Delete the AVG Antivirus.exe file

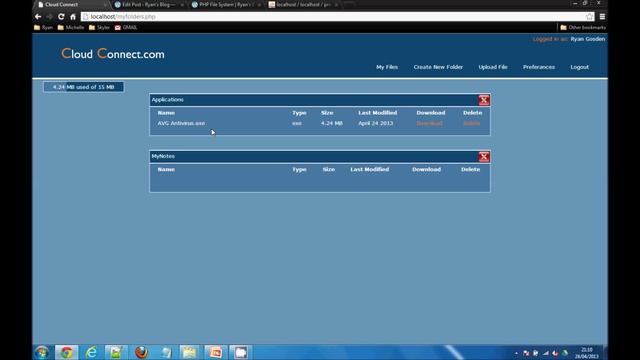click(471, 123)
